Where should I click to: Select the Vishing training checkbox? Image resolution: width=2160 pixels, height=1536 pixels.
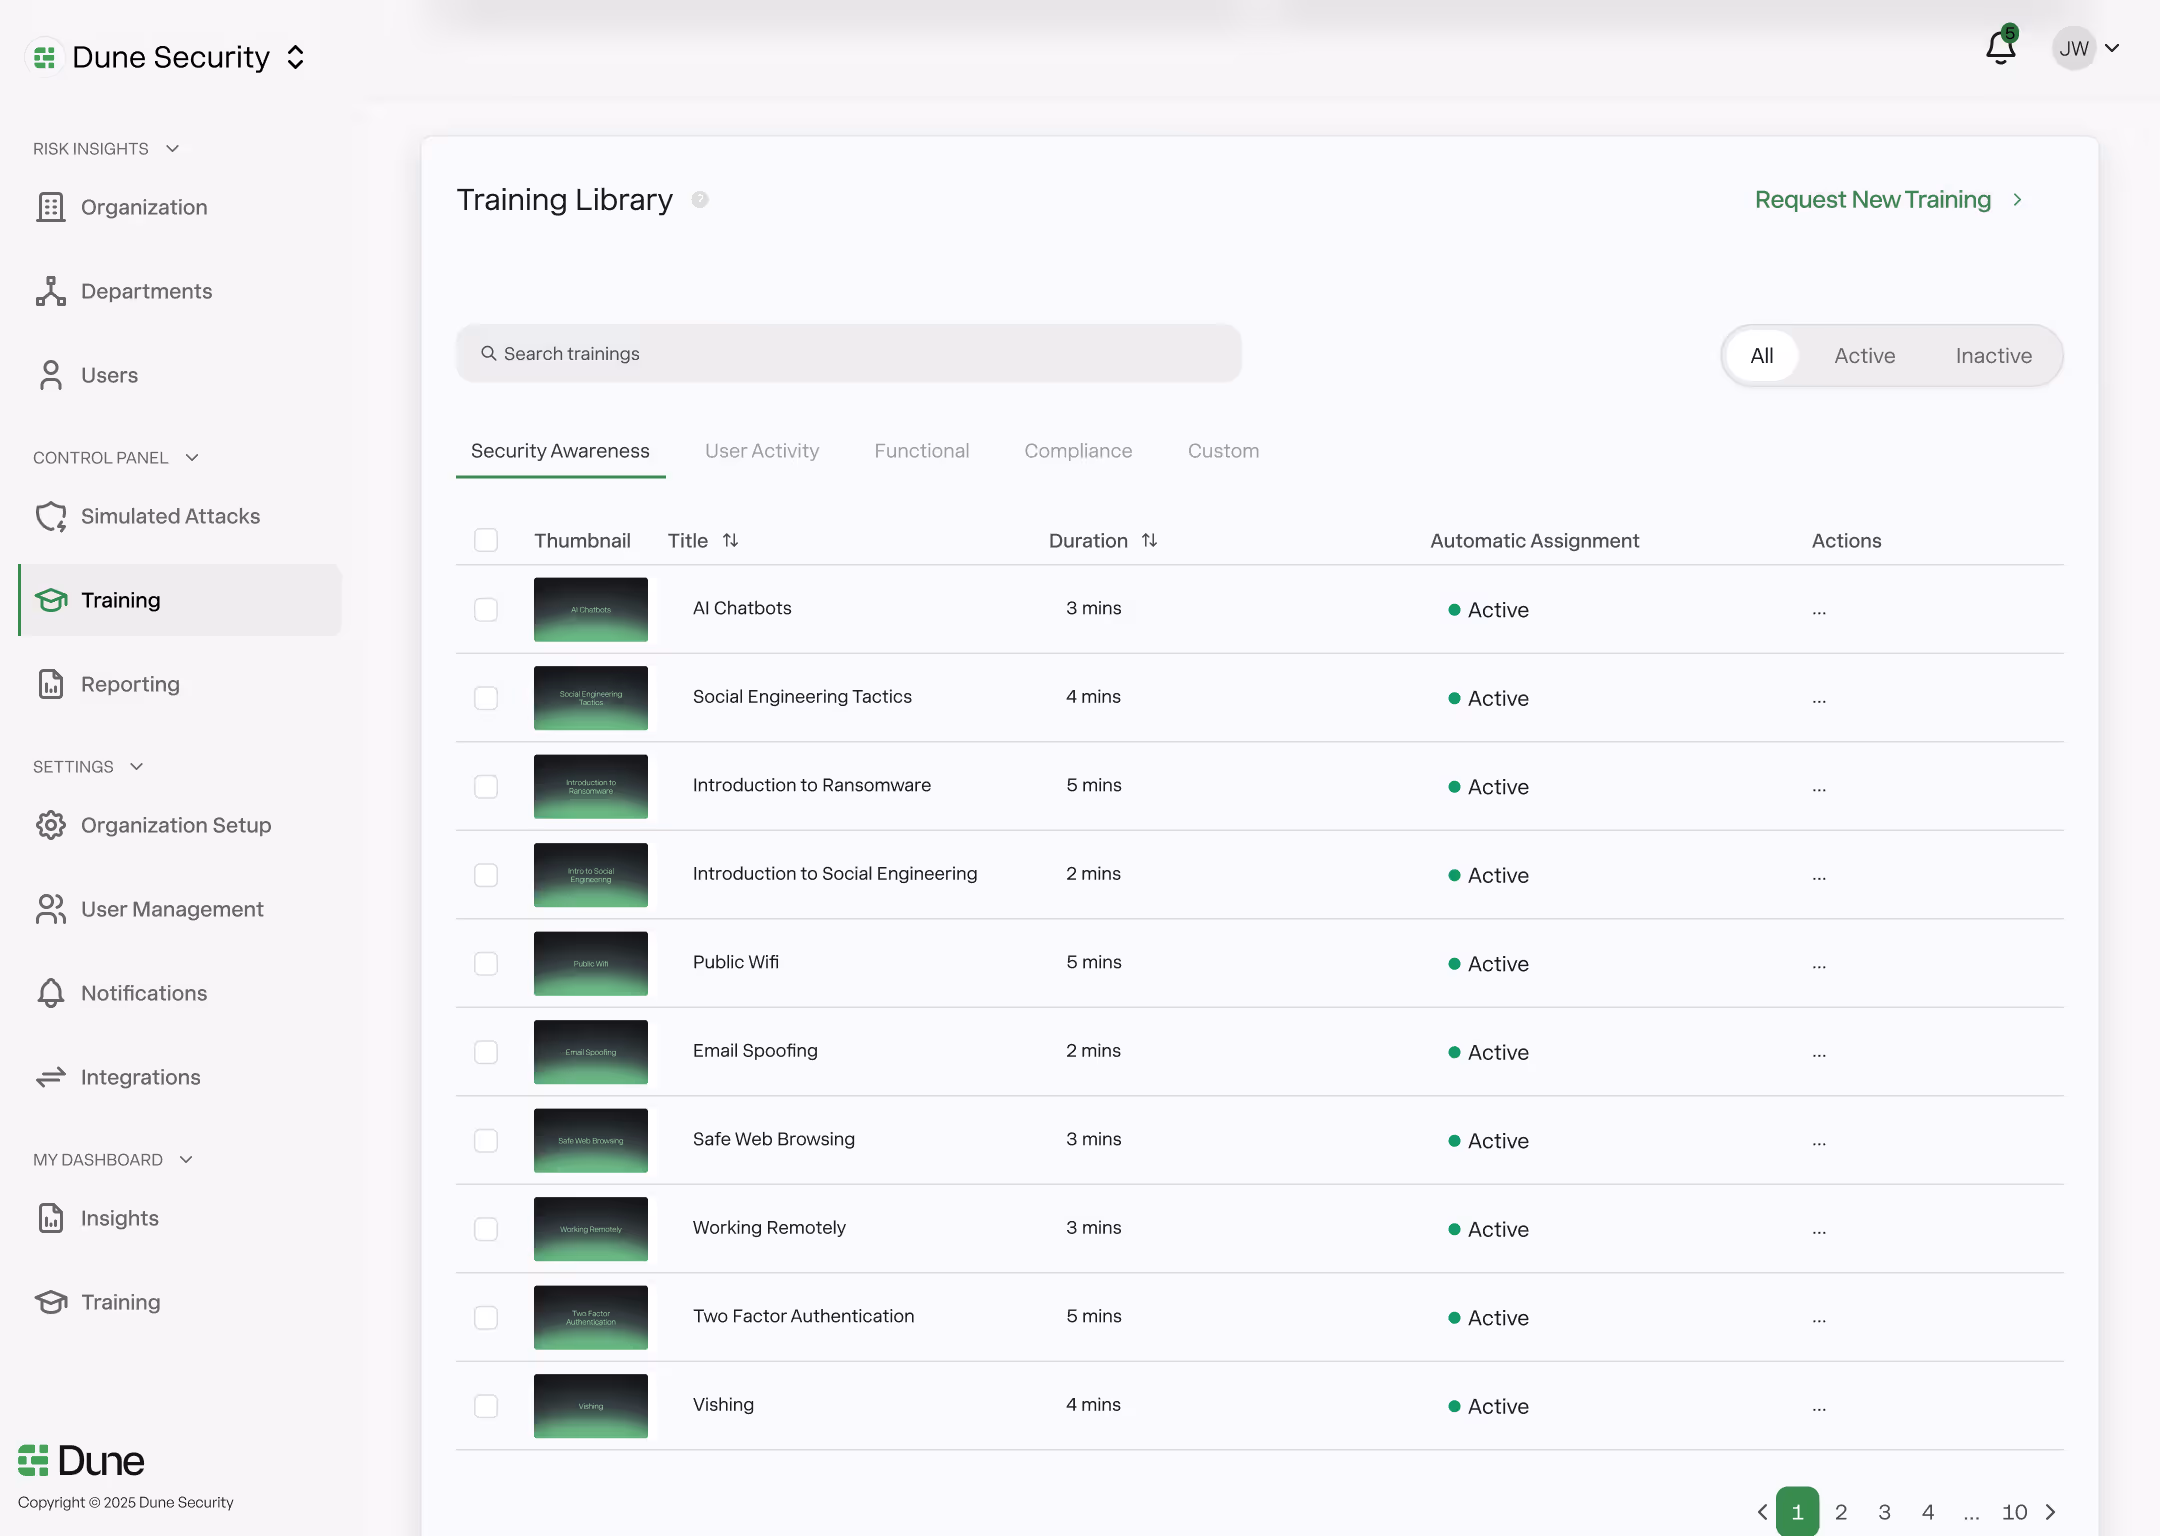486,1406
